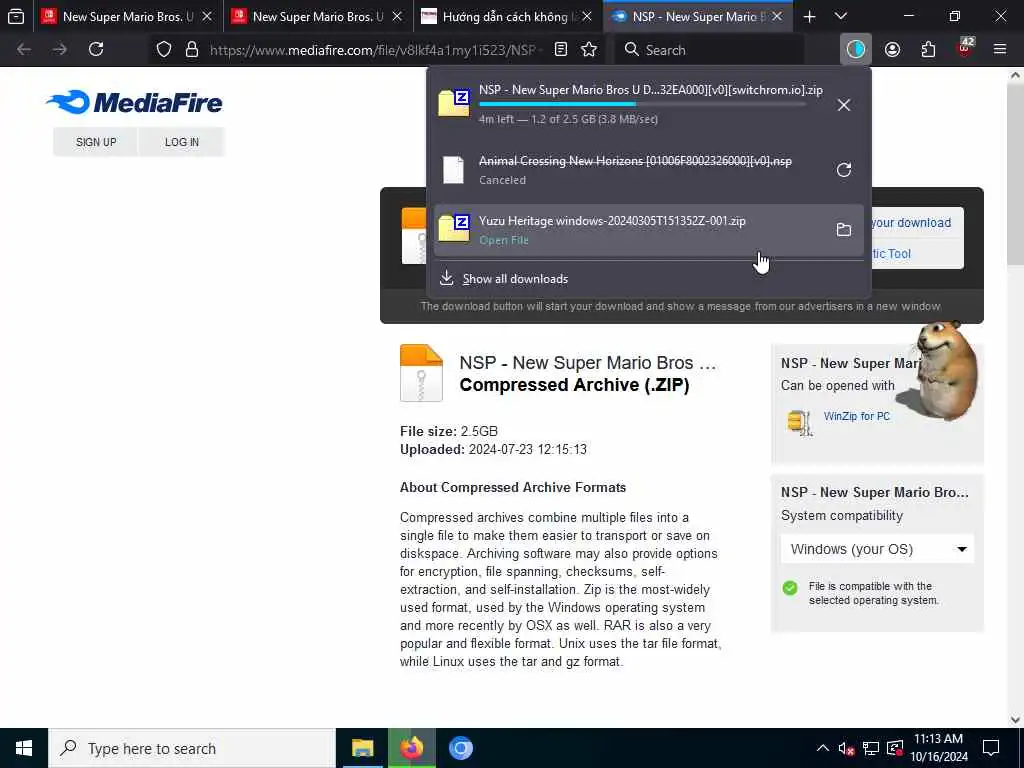Screen dimensions: 1024x768
Task: Open Firefox View workspace icon
Action: (16, 16)
